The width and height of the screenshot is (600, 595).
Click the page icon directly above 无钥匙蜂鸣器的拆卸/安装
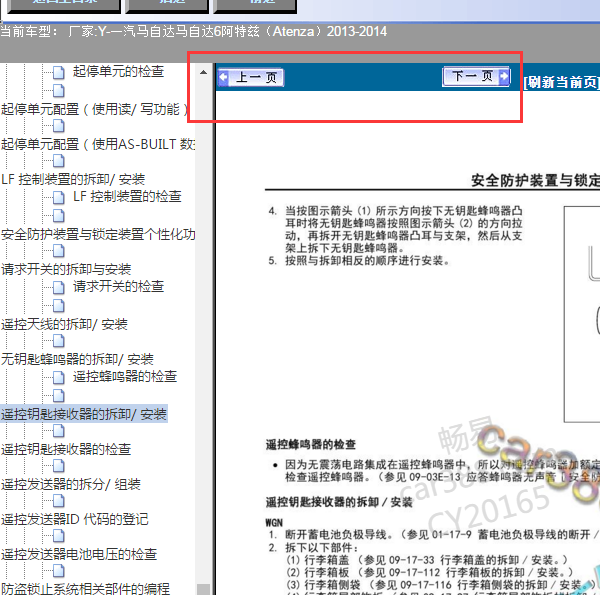59,341
